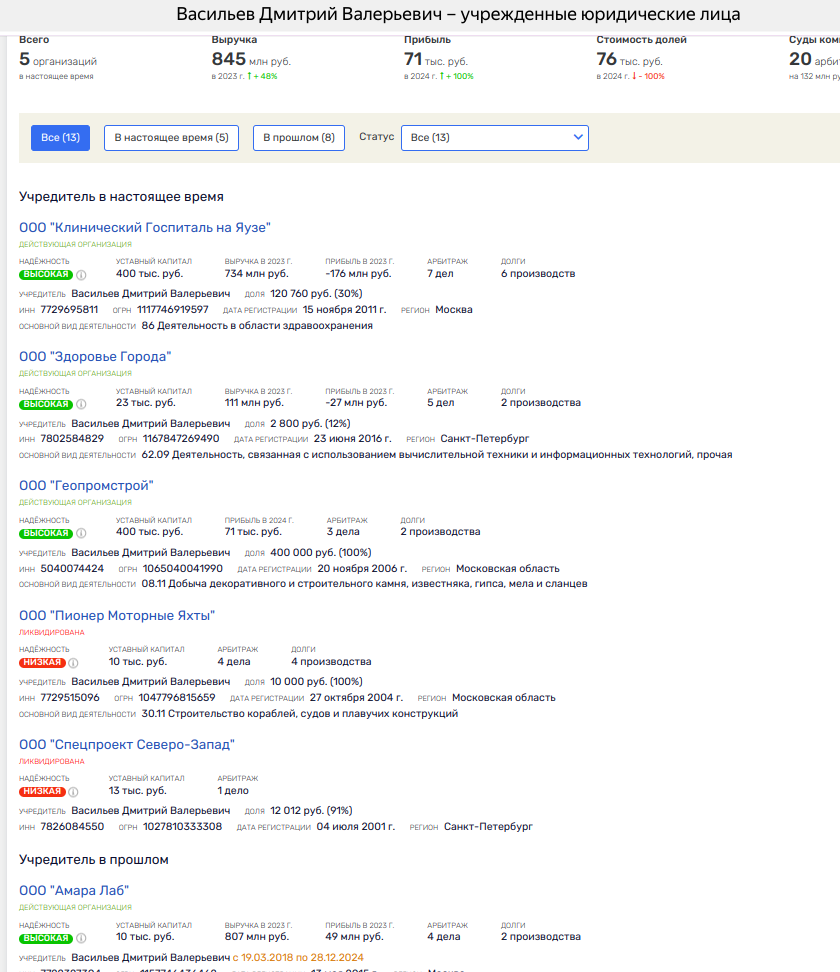Click the profit summary "71 тыс. руб."

[x=436, y=60]
